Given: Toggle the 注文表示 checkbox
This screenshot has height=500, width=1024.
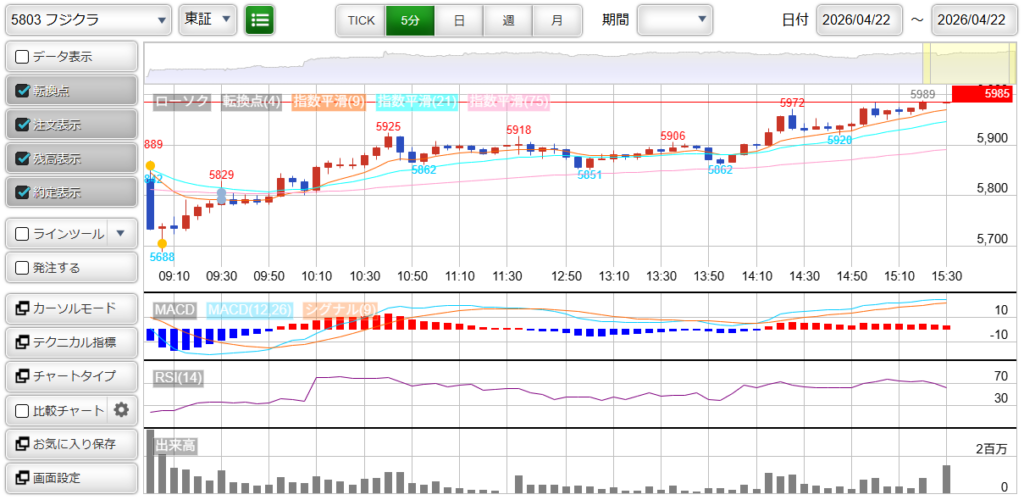Looking at the screenshot, I should click(23, 125).
